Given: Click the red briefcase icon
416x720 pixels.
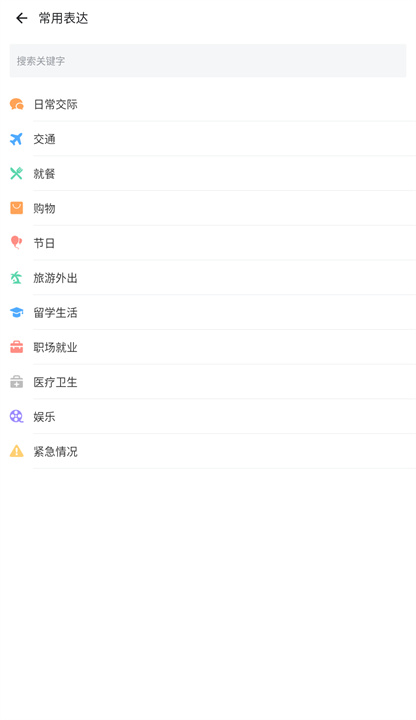Looking at the screenshot, I should (17, 347).
